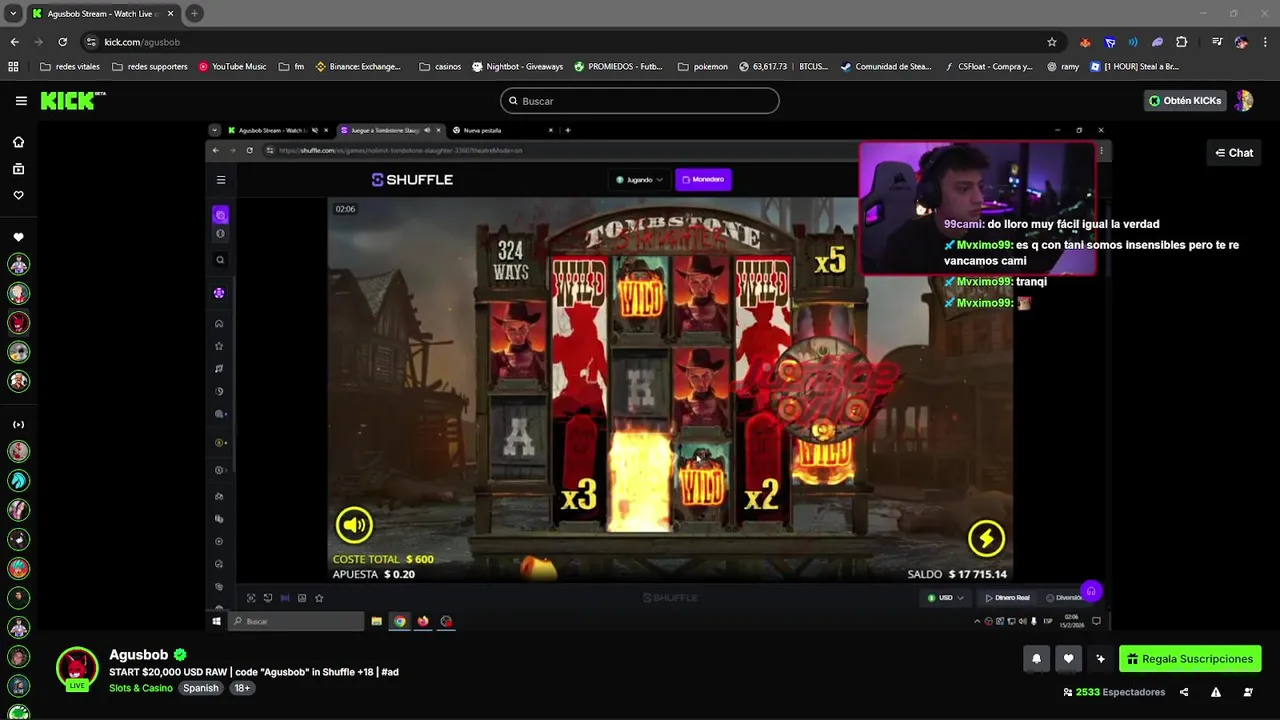1280x720 pixels.
Task: Open Chrome media controls icon
Action: (x=1217, y=42)
